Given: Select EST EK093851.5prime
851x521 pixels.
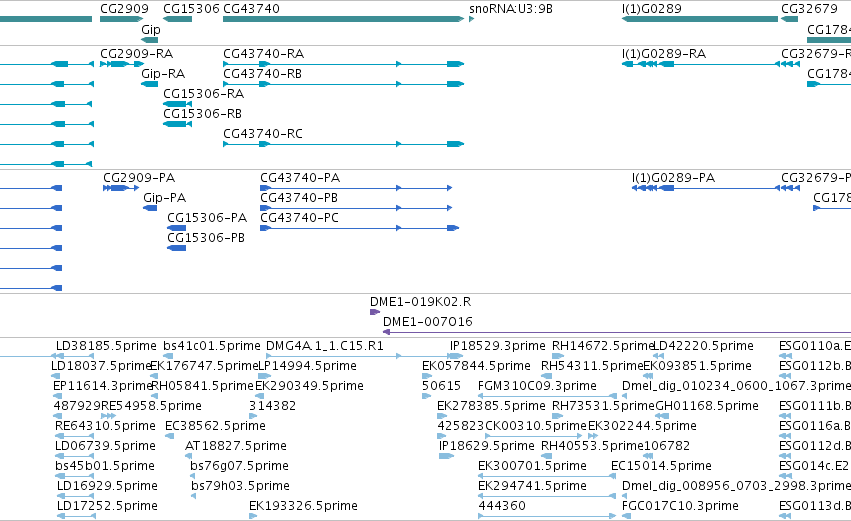Looking at the screenshot, I should click(697, 366).
